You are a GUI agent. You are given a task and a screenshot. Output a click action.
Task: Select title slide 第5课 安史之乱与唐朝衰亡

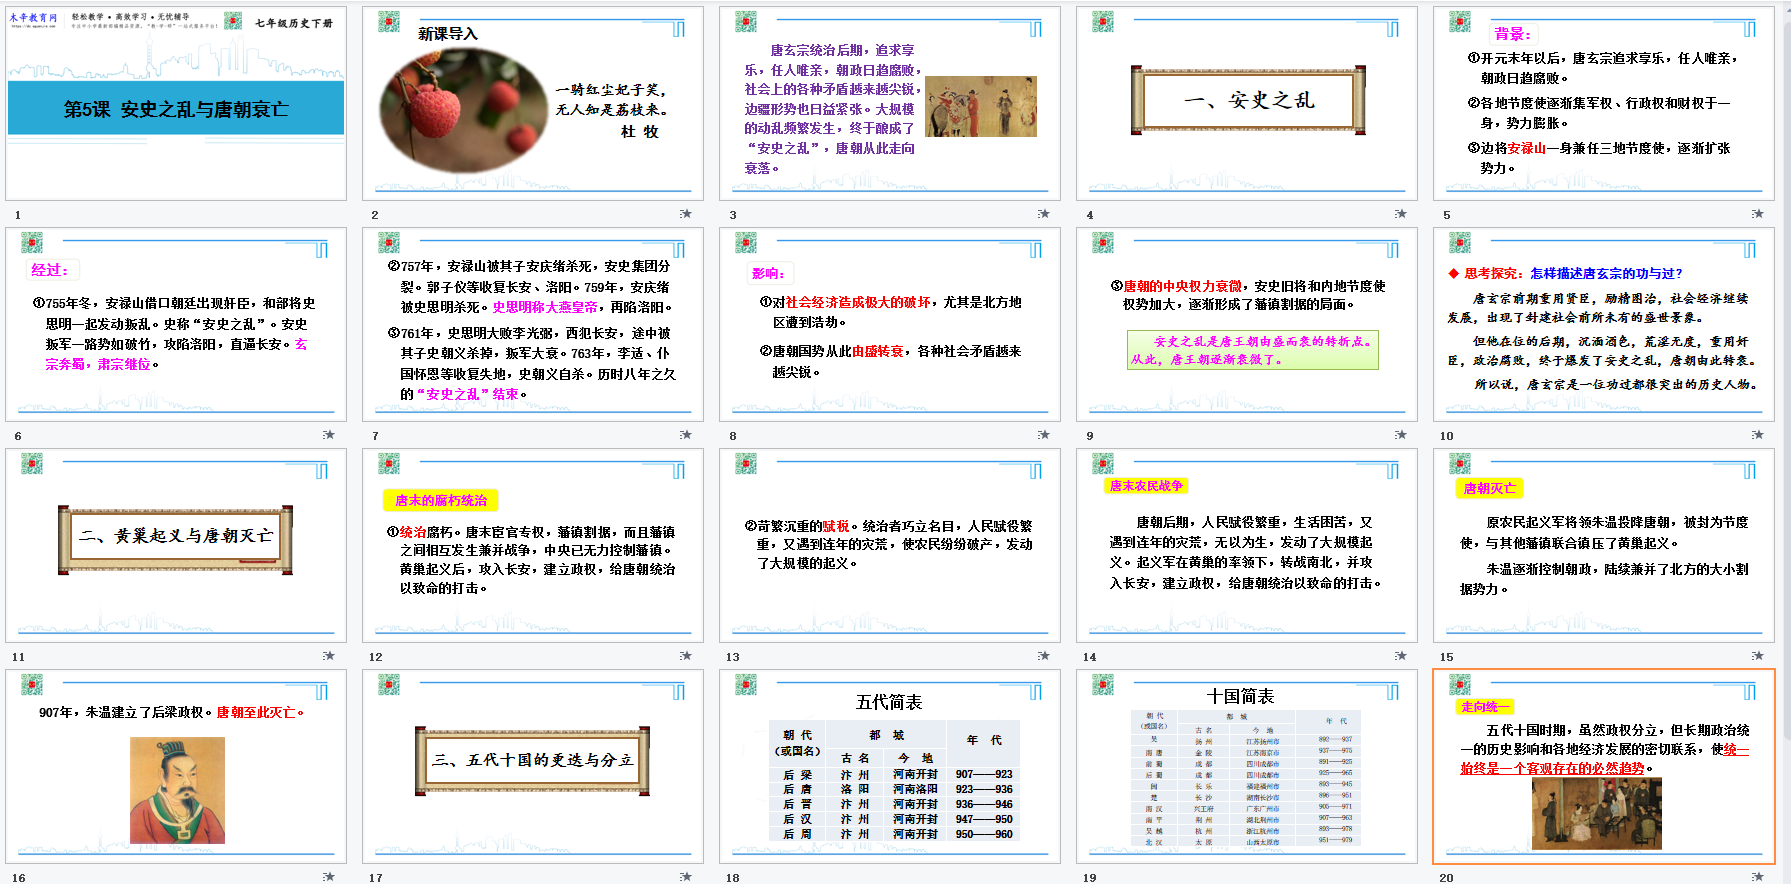(176, 104)
